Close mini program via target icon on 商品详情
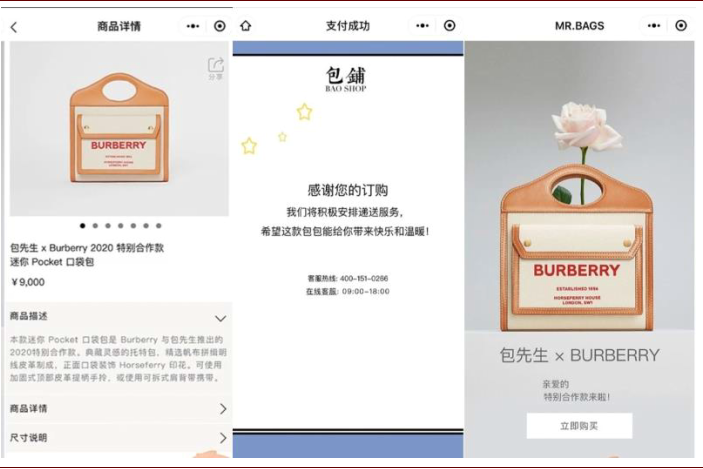Screen dimensions: 703x469 click(x=220, y=26)
